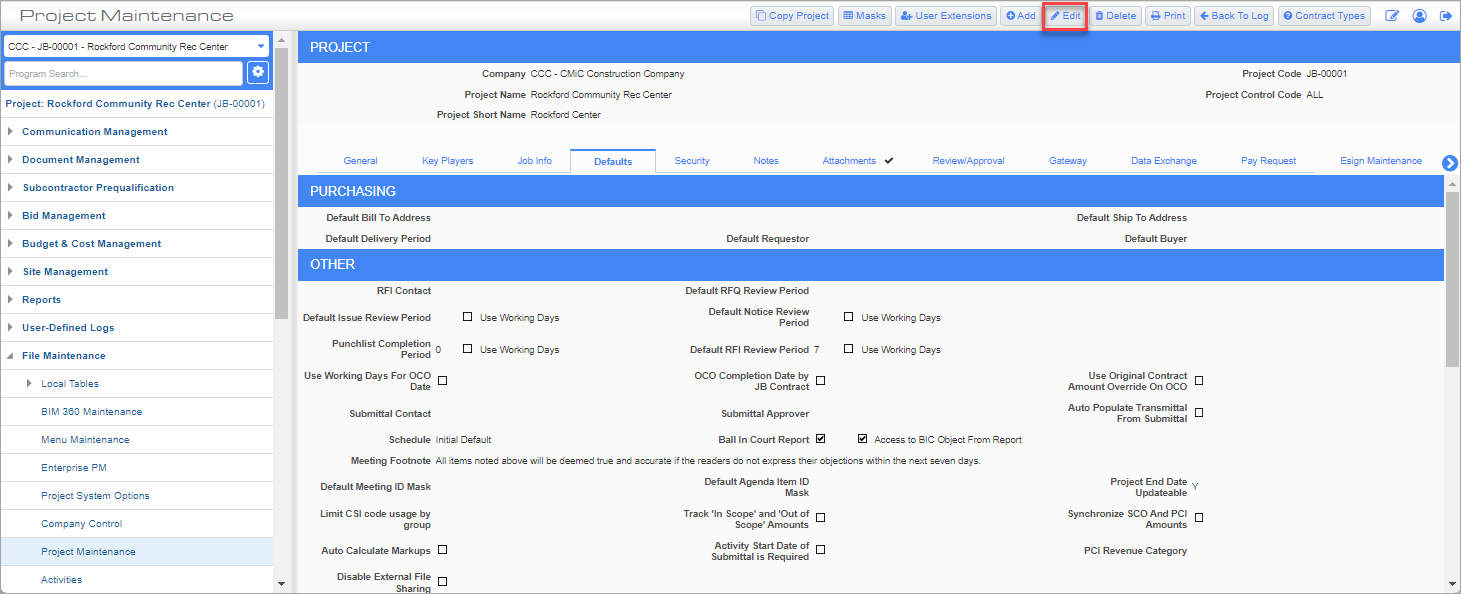Print the project record
This screenshot has height=594, width=1461.
[x=1167, y=16]
